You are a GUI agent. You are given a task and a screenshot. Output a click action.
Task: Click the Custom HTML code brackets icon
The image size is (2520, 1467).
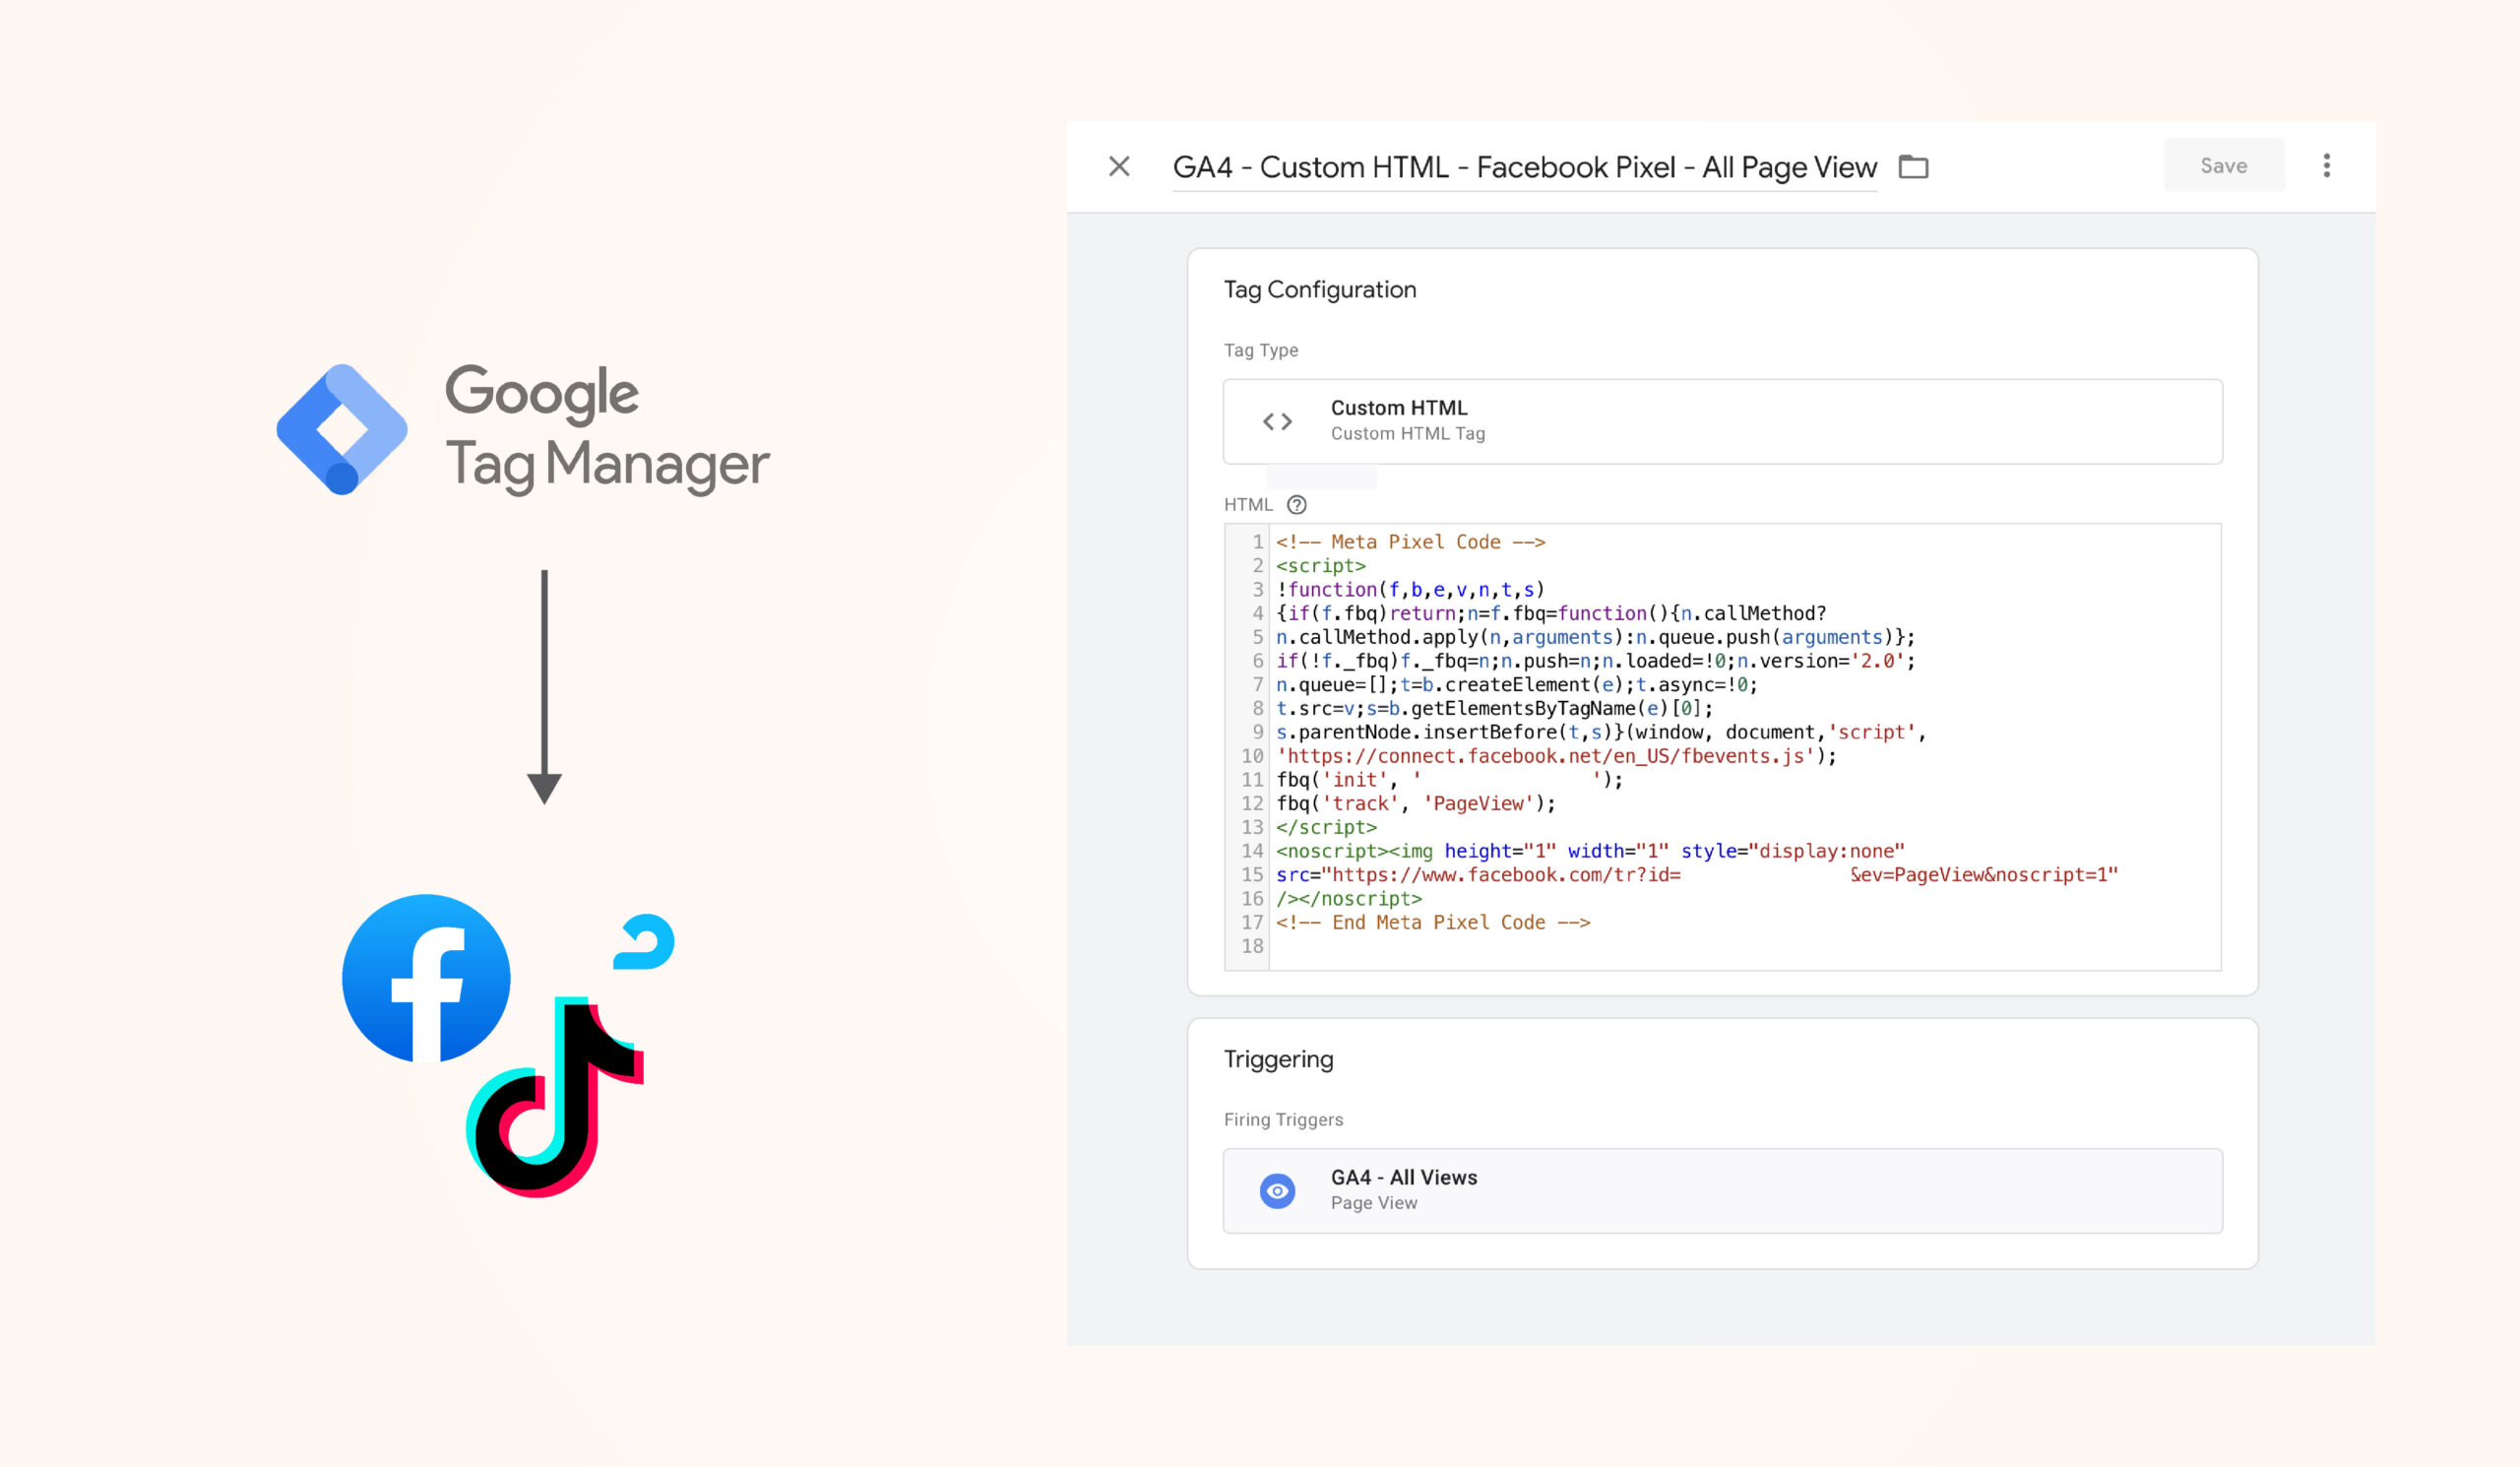click(x=1277, y=421)
